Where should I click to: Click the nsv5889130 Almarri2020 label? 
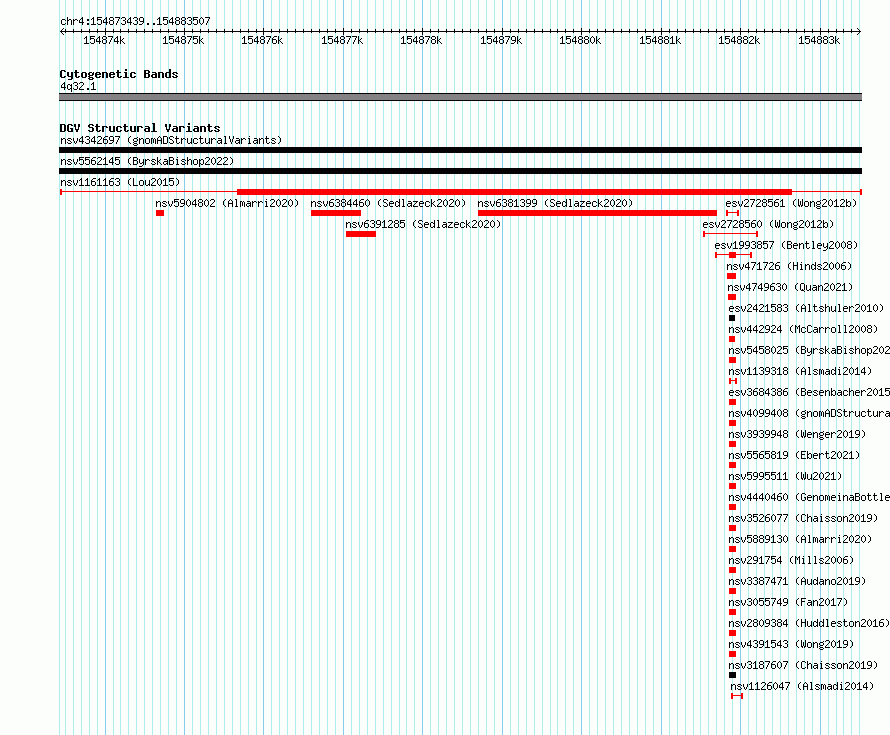coord(800,539)
